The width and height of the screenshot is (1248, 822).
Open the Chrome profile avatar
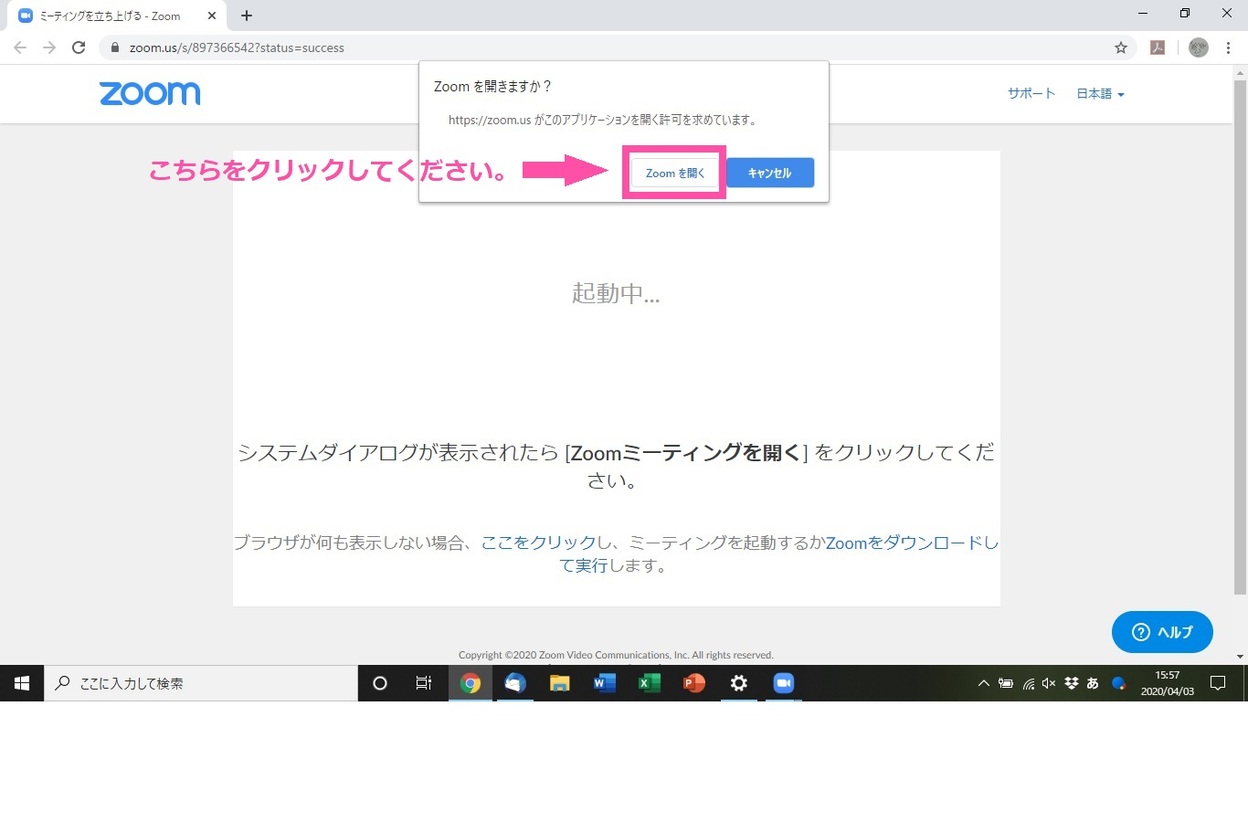click(x=1198, y=47)
